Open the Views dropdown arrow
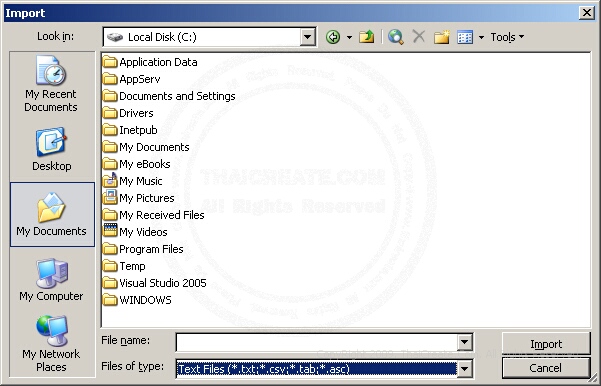Viewport: 601px width, 386px height. click(481, 37)
